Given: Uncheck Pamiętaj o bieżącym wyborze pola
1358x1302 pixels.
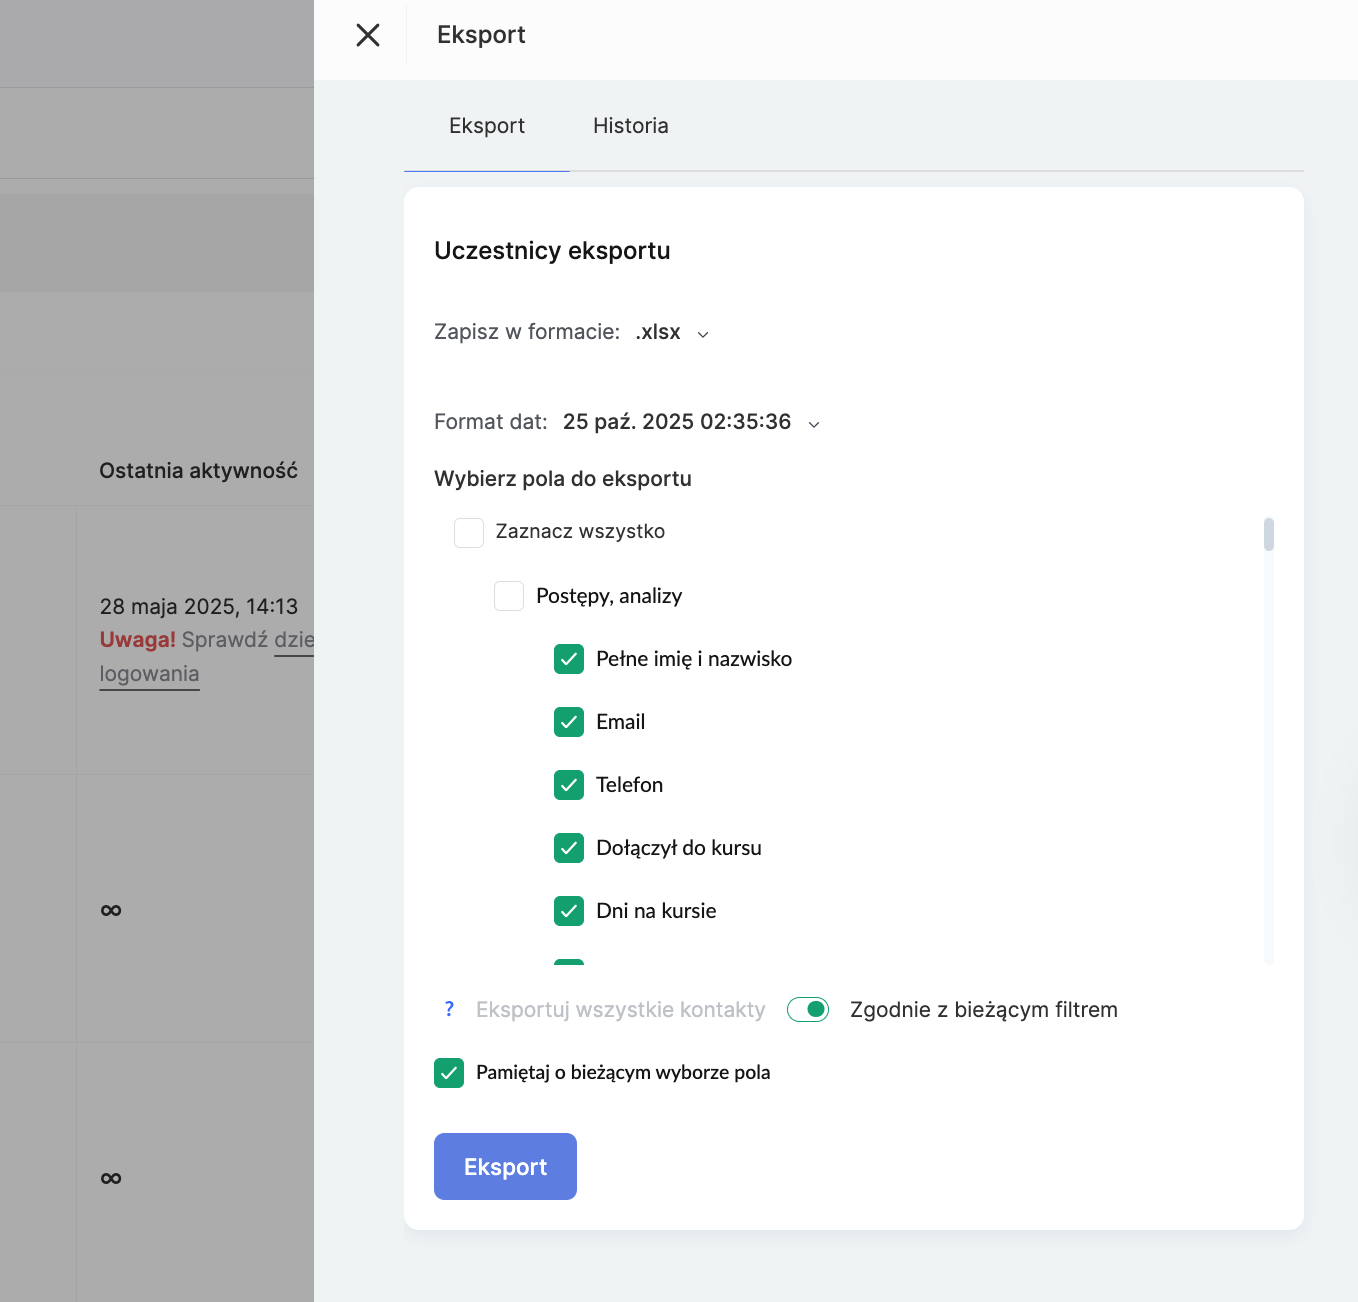Looking at the screenshot, I should click(x=449, y=1073).
